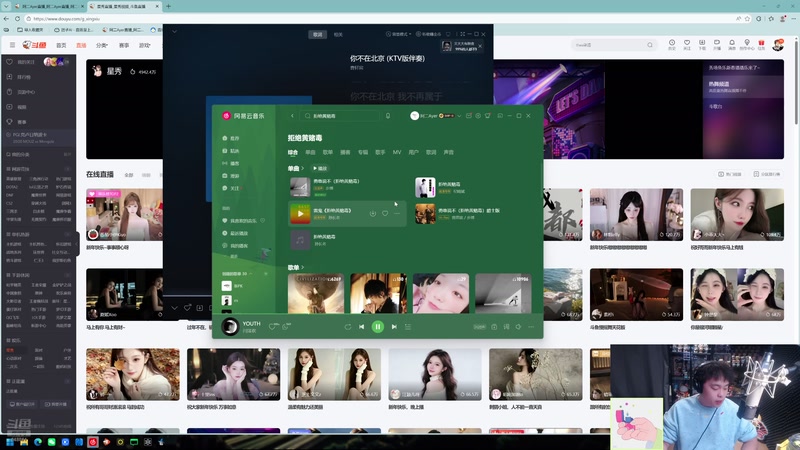The image size is (800, 450).
Task: Open the first song result with gray cover
Action: coord(300,187)
